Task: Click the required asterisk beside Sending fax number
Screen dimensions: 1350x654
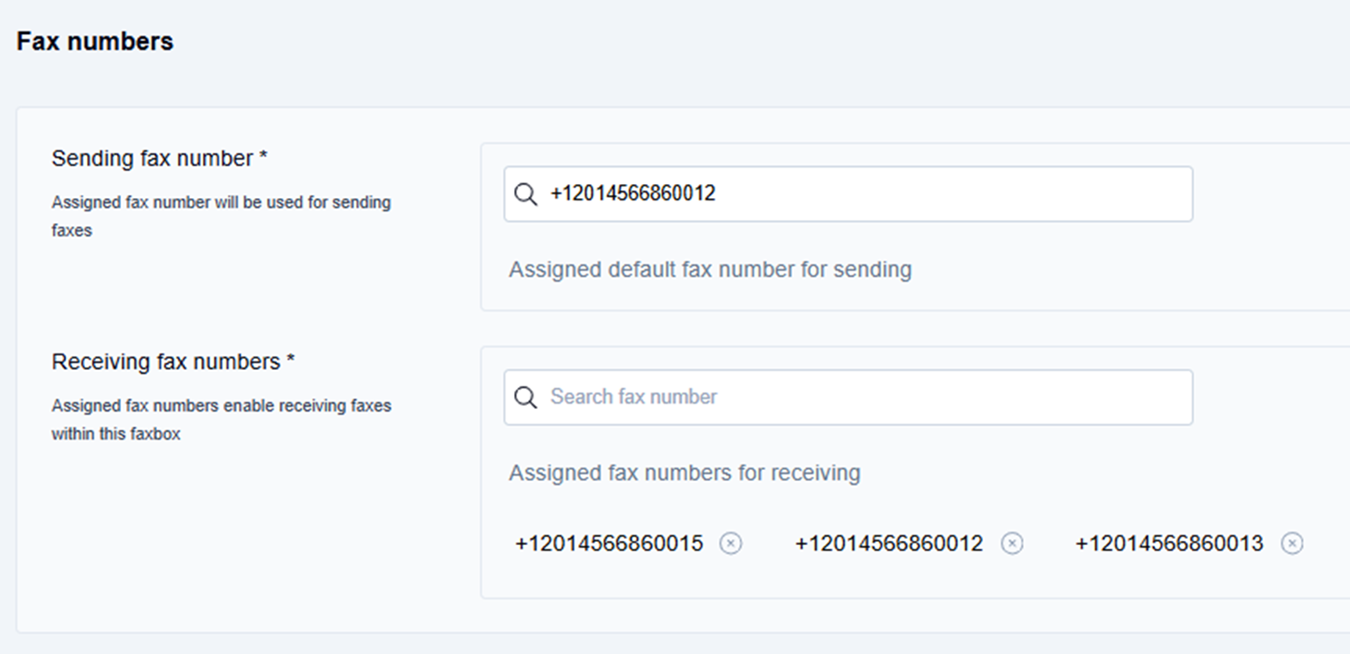Action: (263, 159)
